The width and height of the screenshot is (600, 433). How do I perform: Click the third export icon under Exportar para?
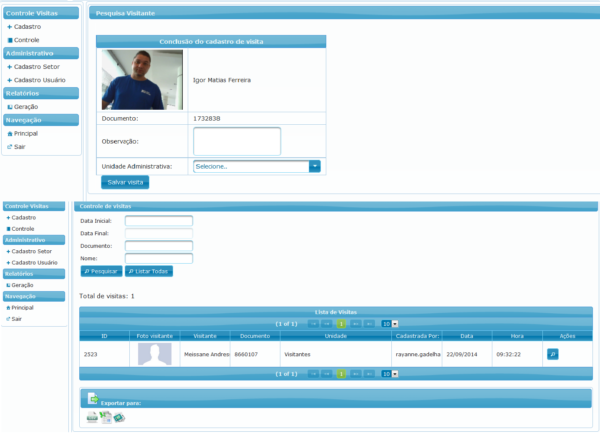point(119,418)
